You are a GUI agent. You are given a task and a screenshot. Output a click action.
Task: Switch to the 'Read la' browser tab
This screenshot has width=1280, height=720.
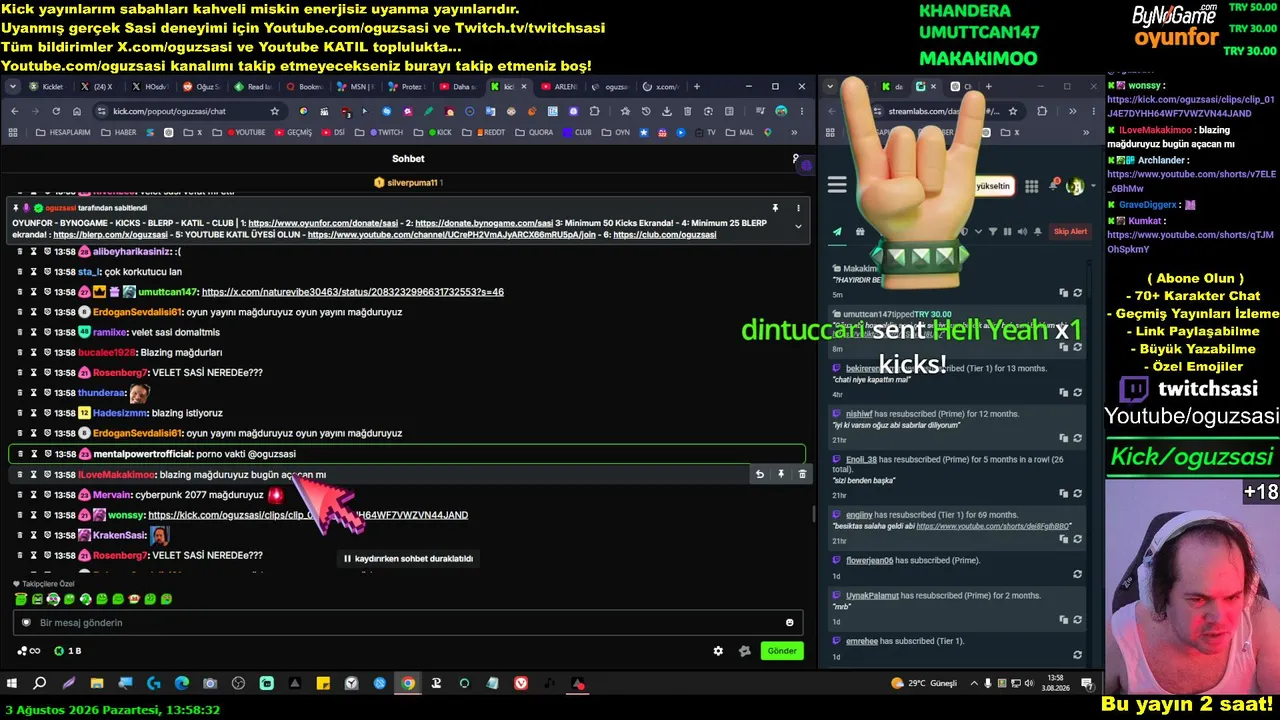tap(252, 87)
